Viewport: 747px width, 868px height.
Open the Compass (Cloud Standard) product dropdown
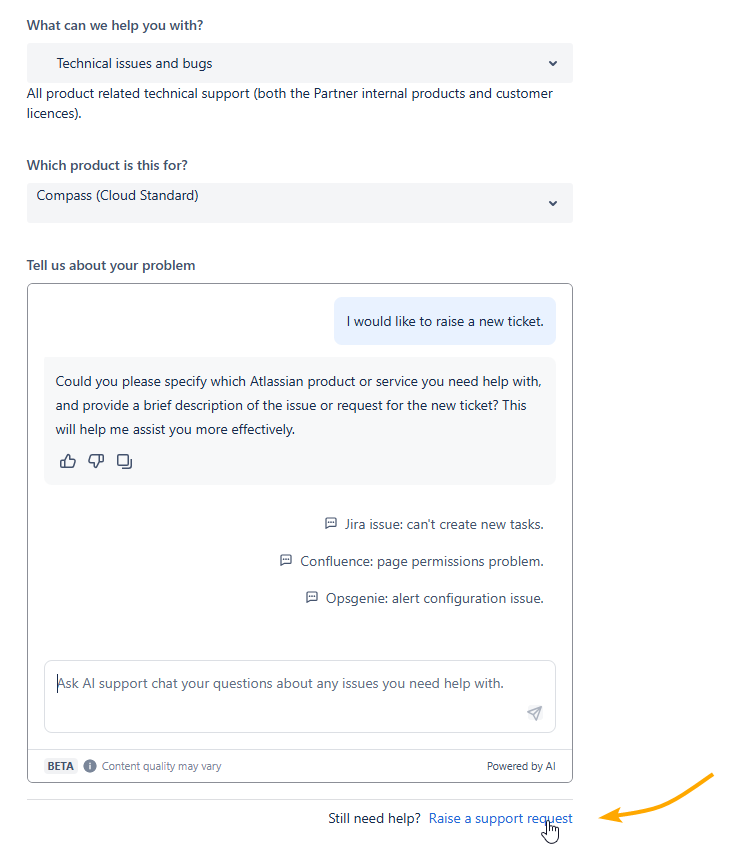(299, 202)
